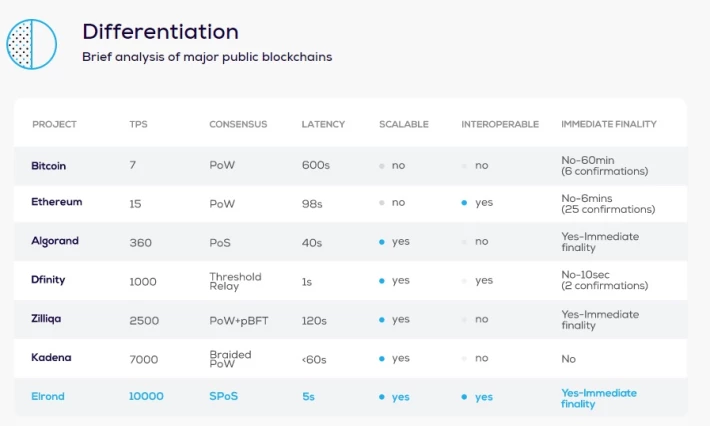Click Elrond's TPS value 10000
Image resolution: width=710 pixels, height=426 pixels.
click(x=146, y=396)
